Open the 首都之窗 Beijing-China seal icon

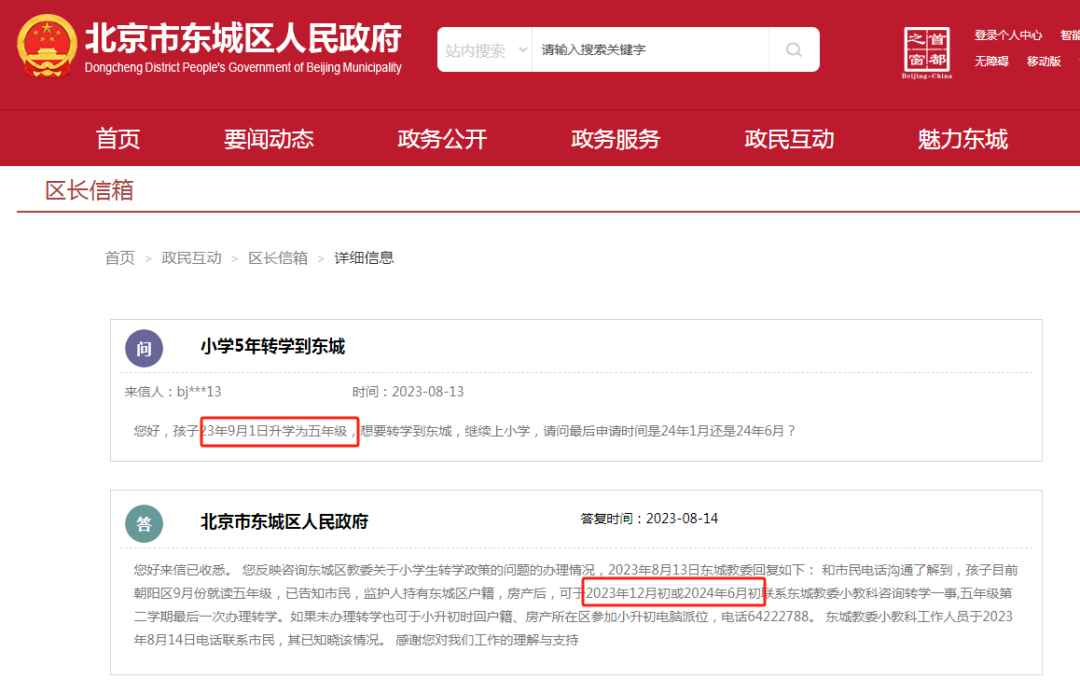(x=927, y=52)
